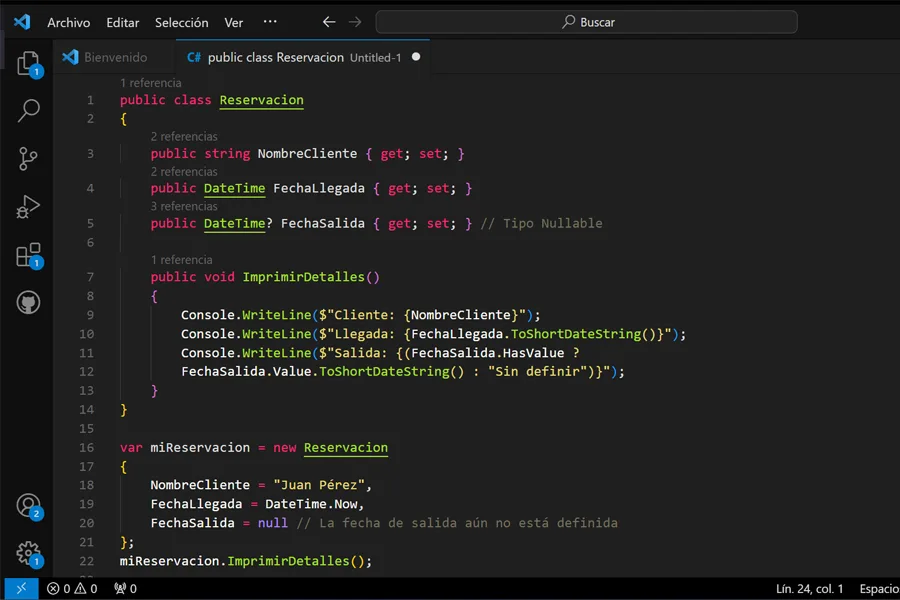Open the Source Control view

coord(28,159)
